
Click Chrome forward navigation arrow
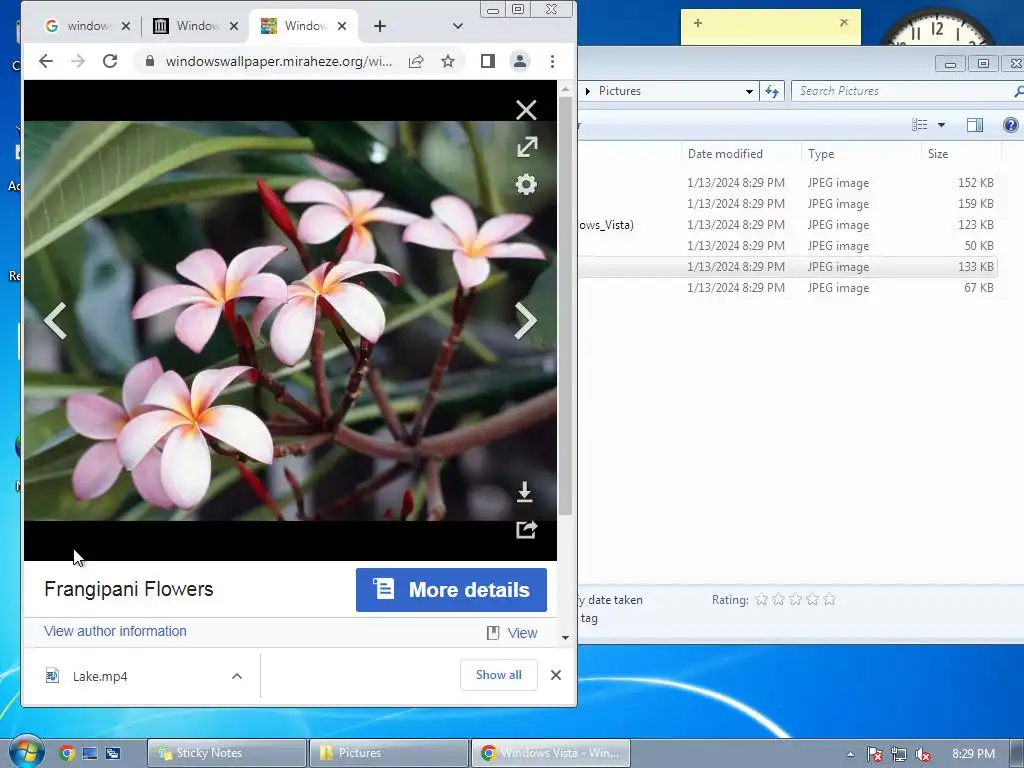[78, 61]
